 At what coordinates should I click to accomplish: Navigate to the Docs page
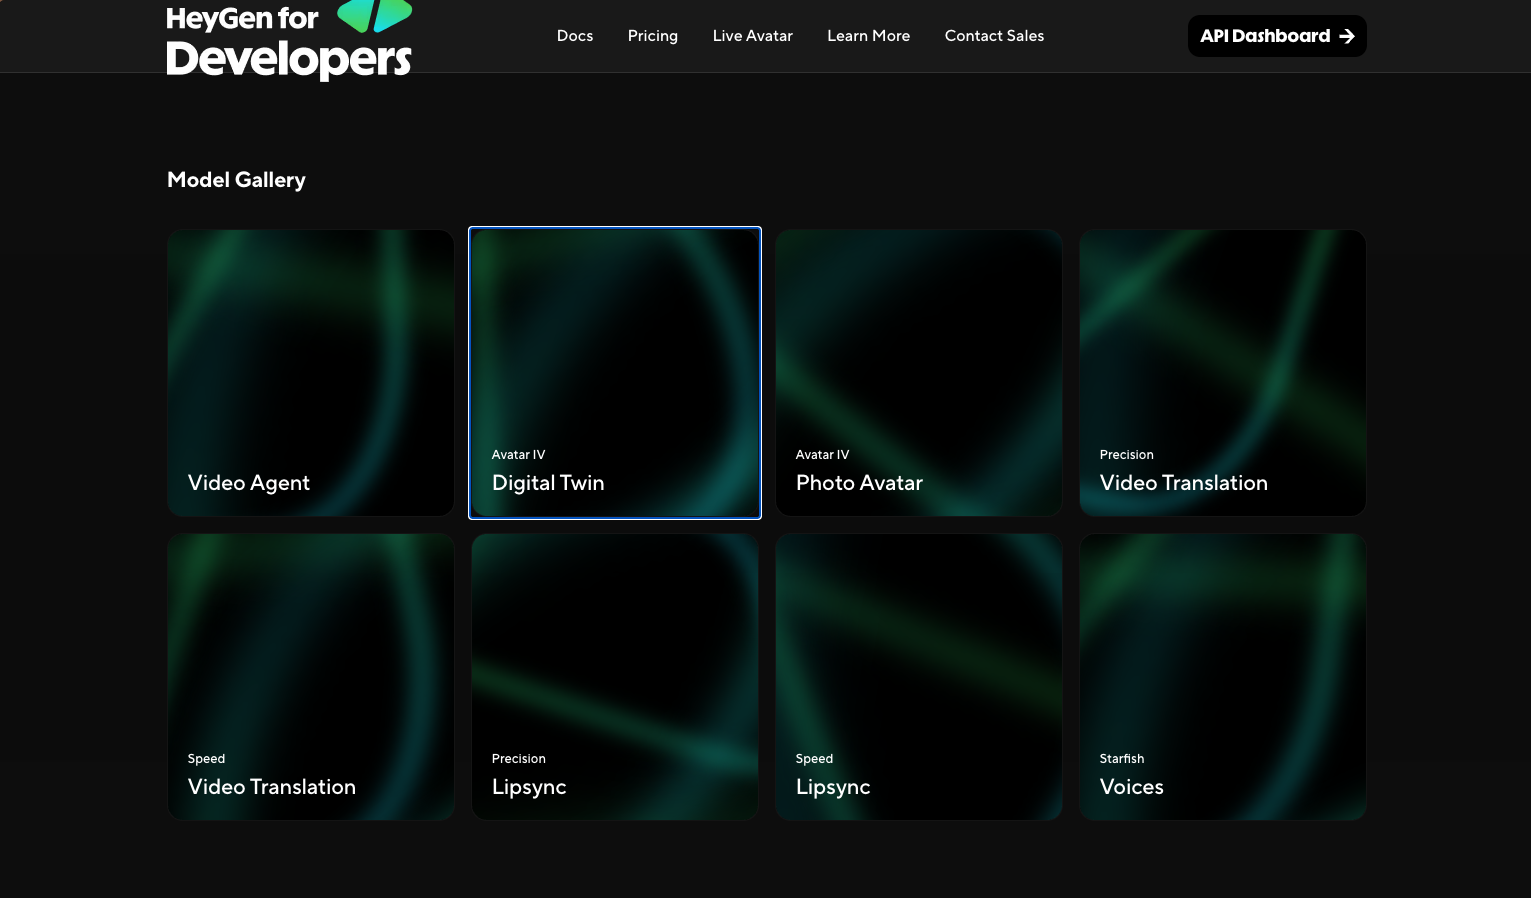[x=575, y=36]
